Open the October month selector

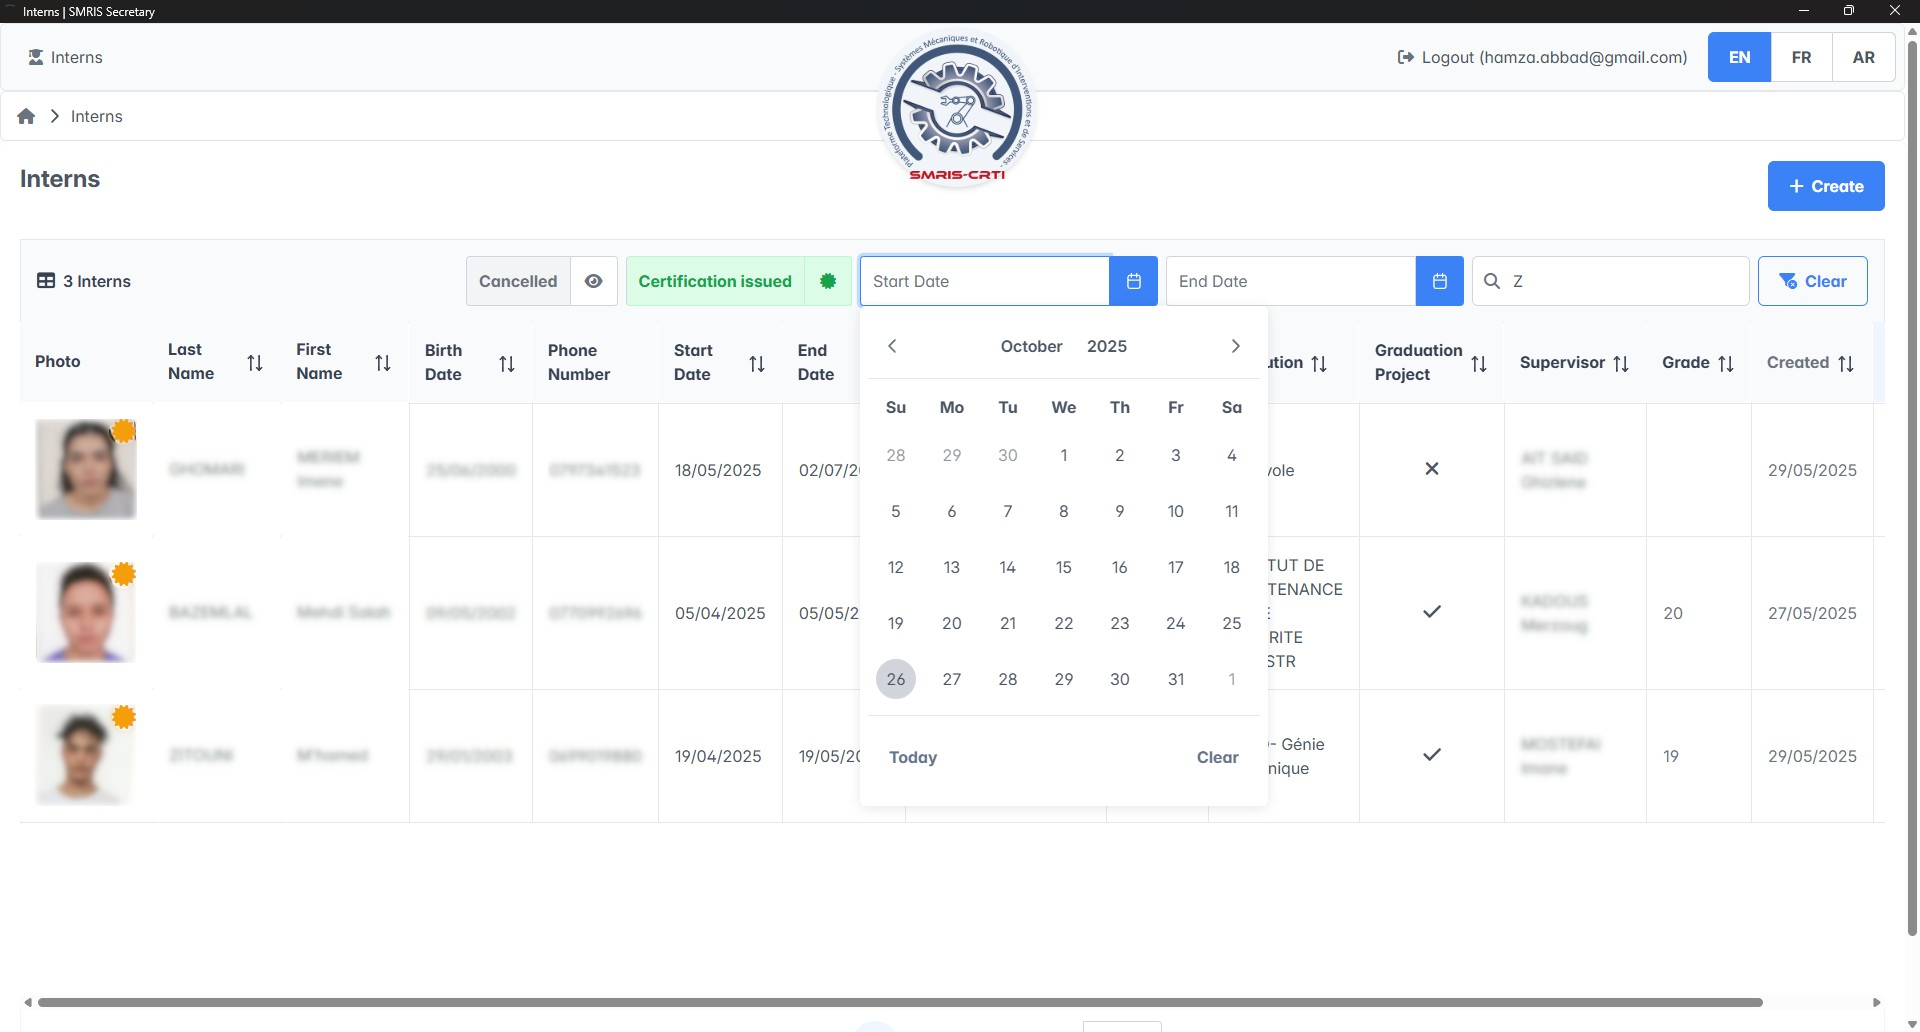[1031, 346]
